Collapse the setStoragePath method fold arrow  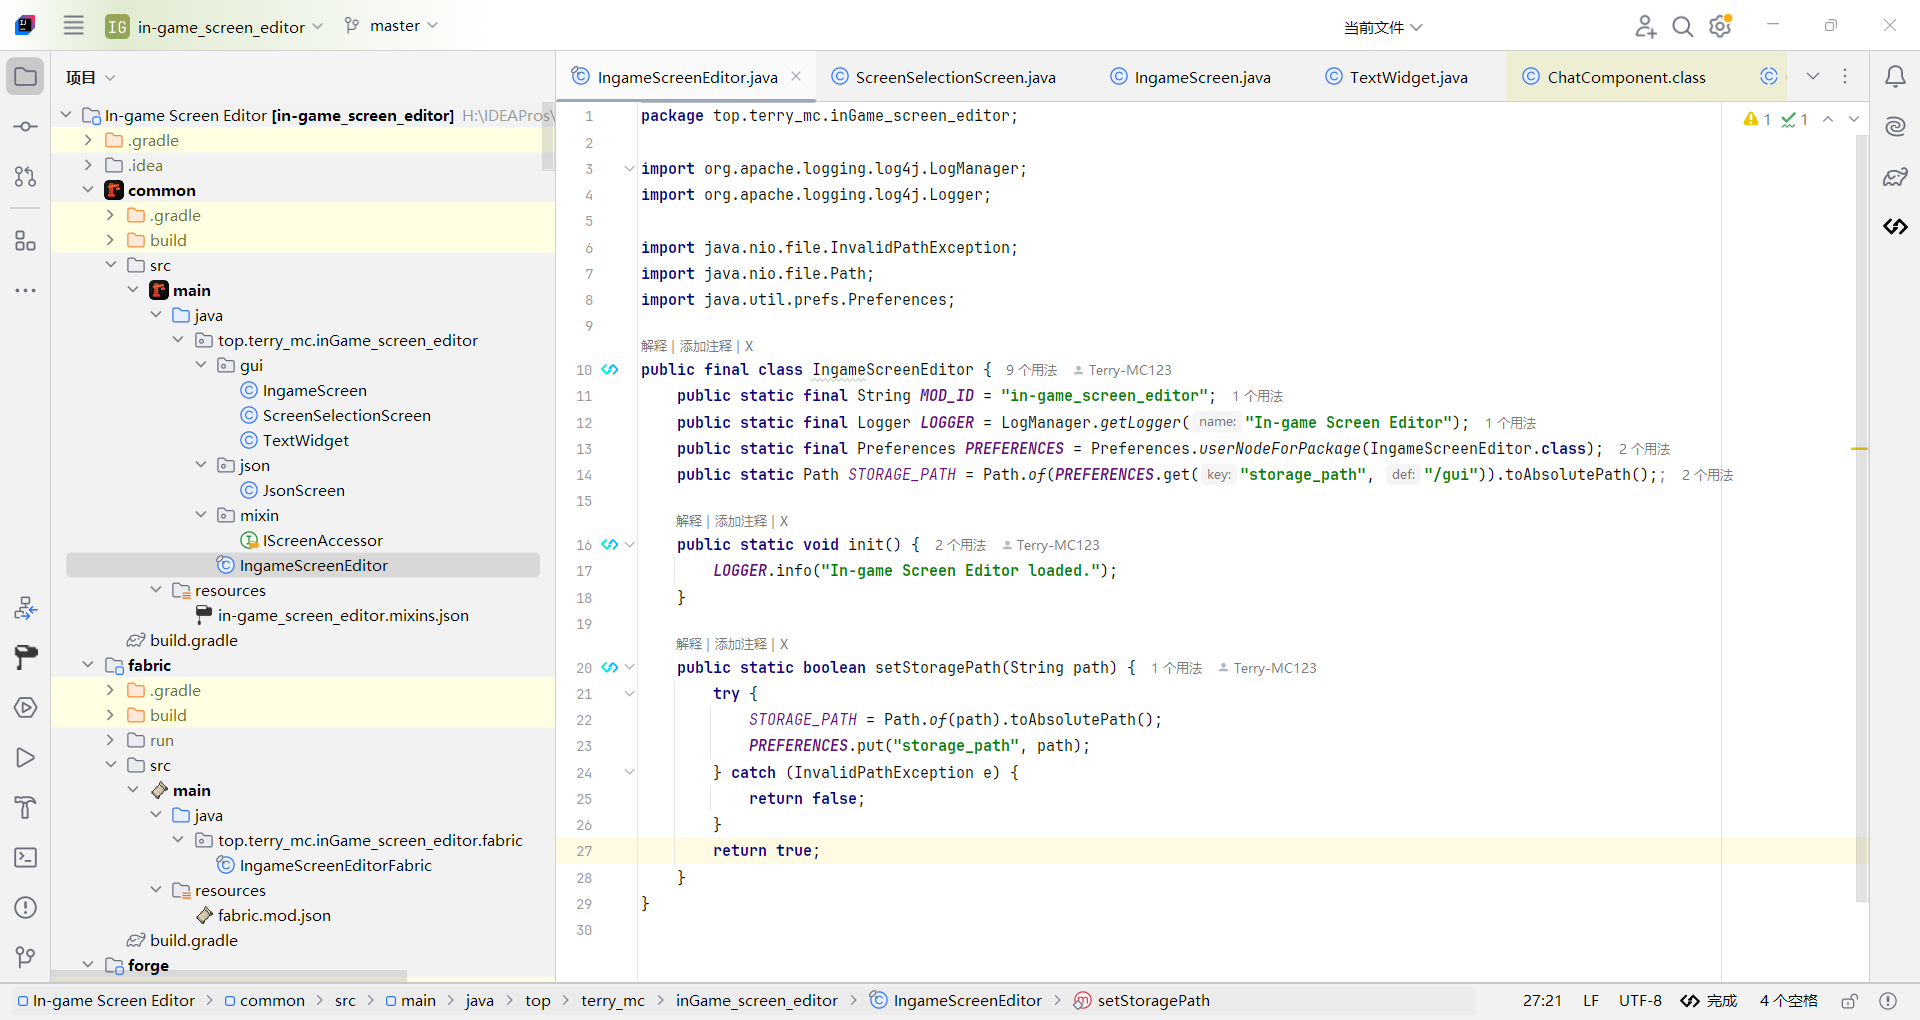click(630, 668)
